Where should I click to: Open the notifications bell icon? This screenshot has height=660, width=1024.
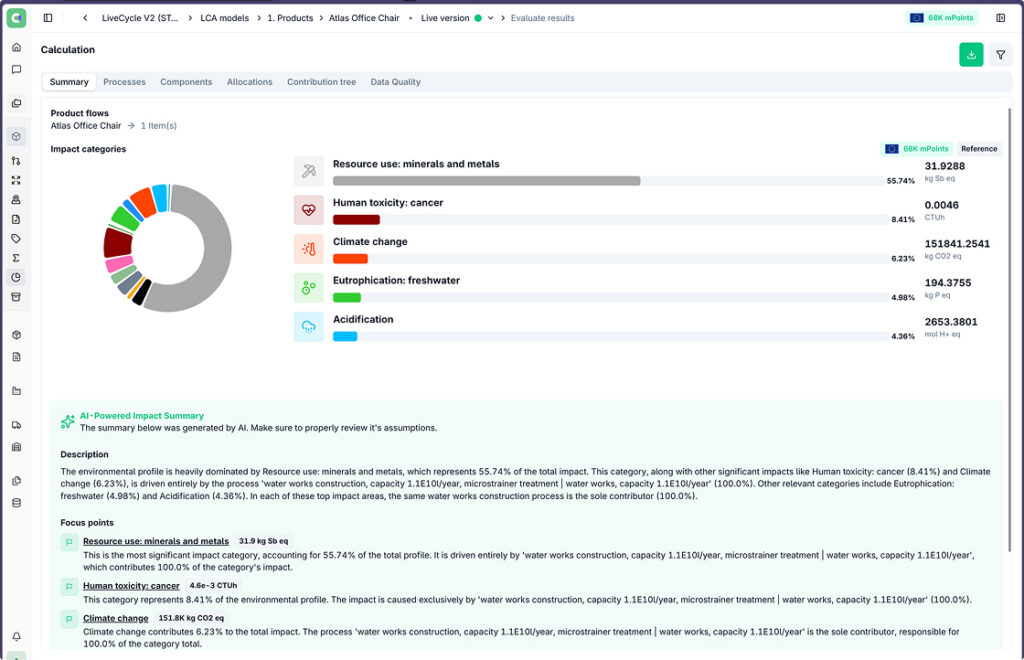pos(16,636)
